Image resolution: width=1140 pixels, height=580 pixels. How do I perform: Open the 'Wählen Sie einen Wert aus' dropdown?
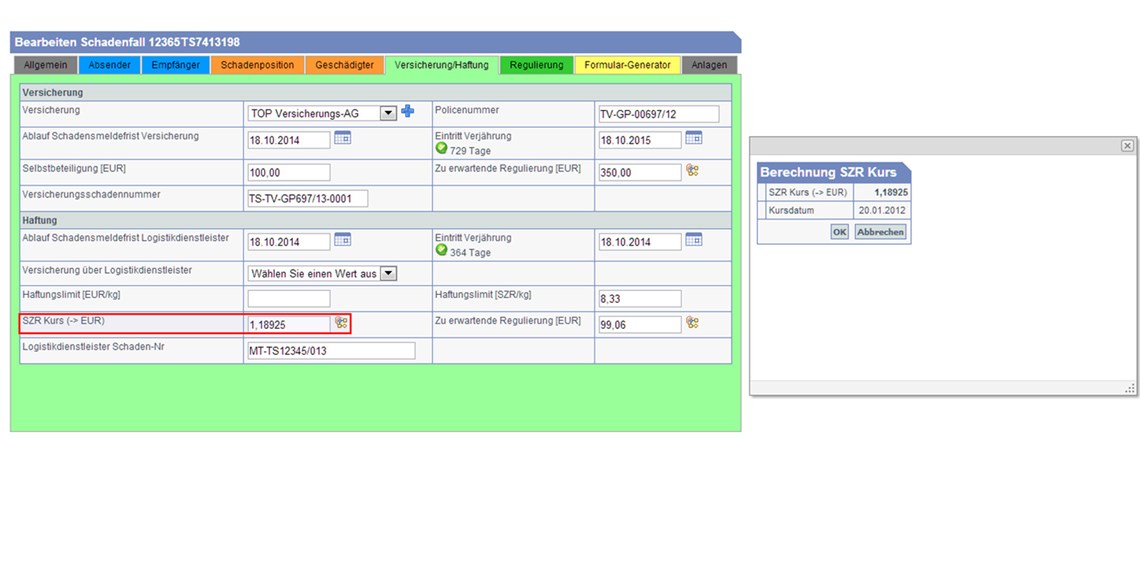click(389, 273)
